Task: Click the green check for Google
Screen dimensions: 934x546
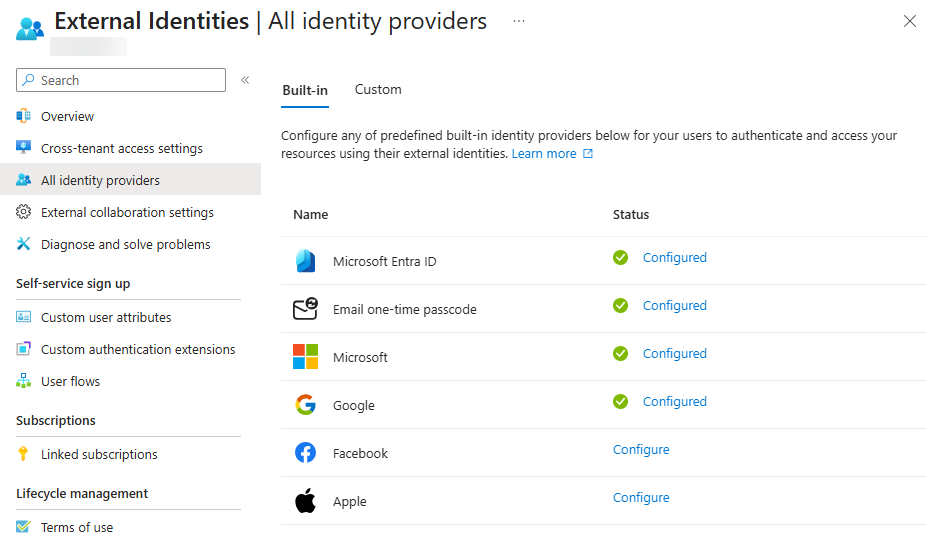Action: (620, 401)
